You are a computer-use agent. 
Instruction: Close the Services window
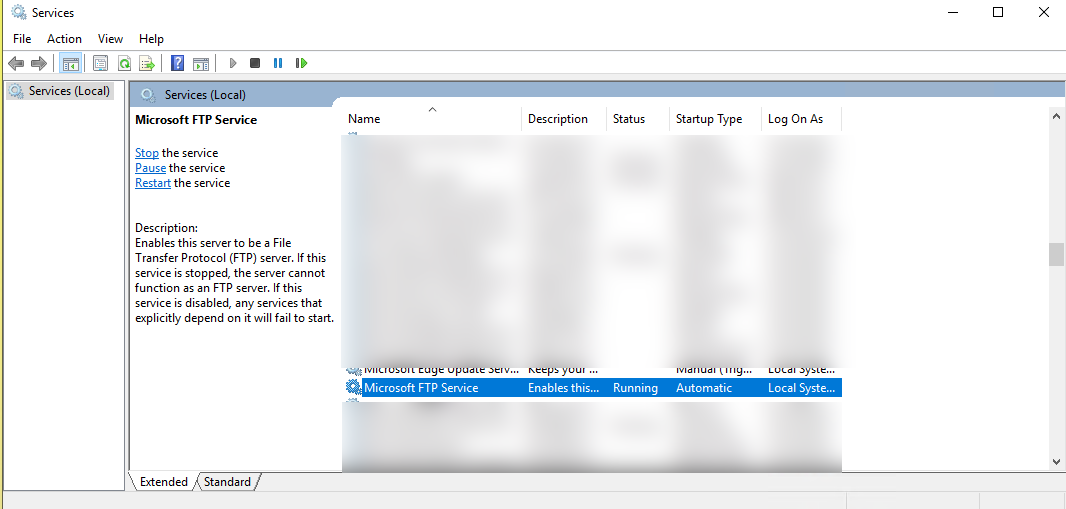pos(1044,12)
